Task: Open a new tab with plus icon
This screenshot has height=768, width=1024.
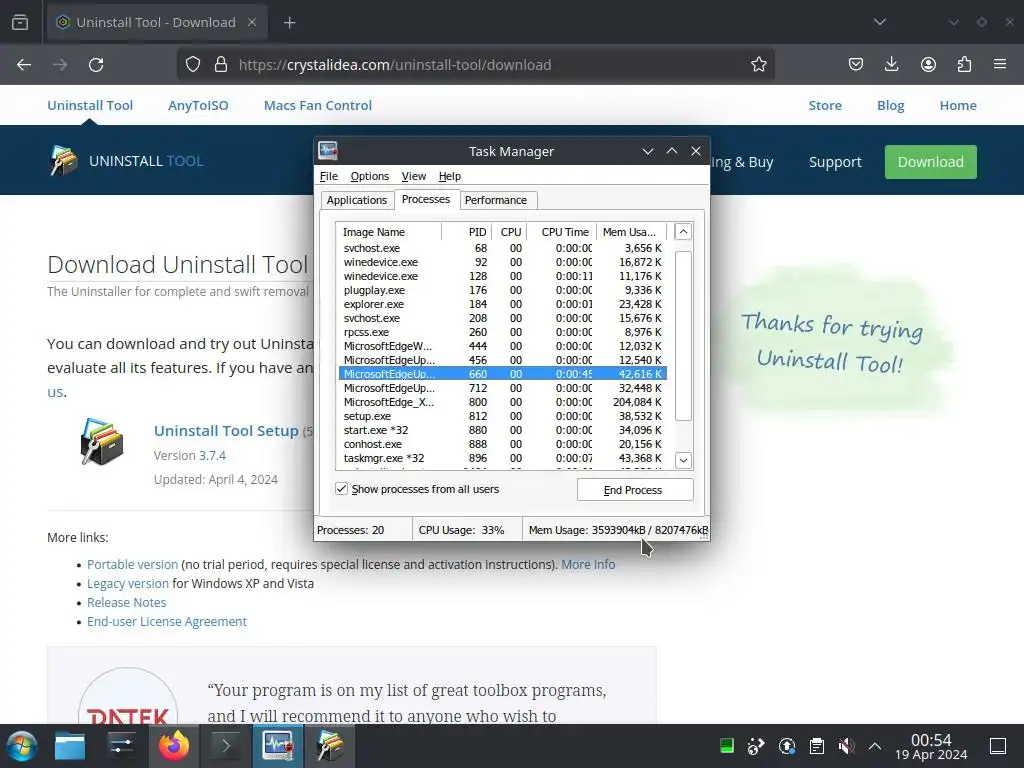Action: [x=289, y=23]
